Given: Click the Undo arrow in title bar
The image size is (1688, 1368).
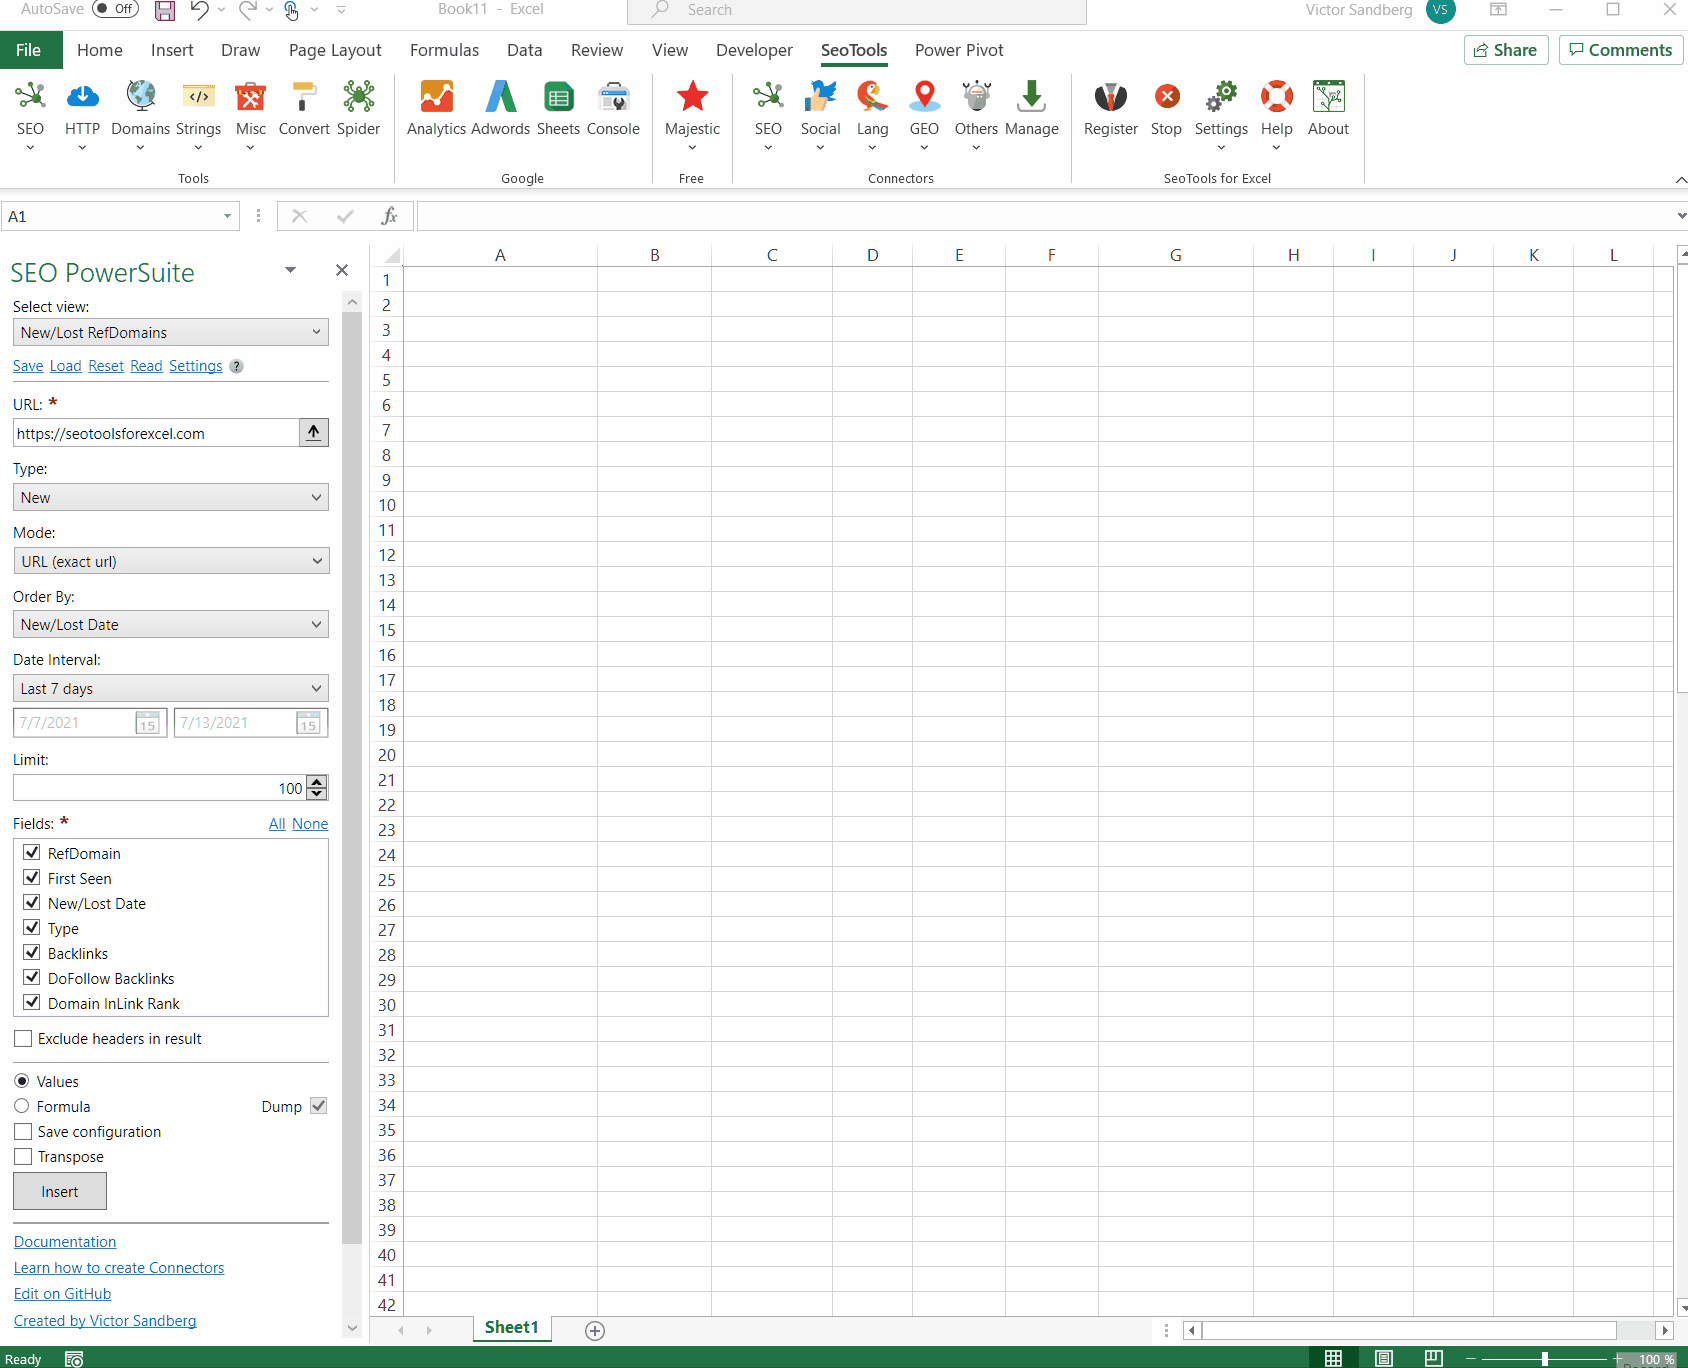Looking at the screenshot, I should (199, 10).
